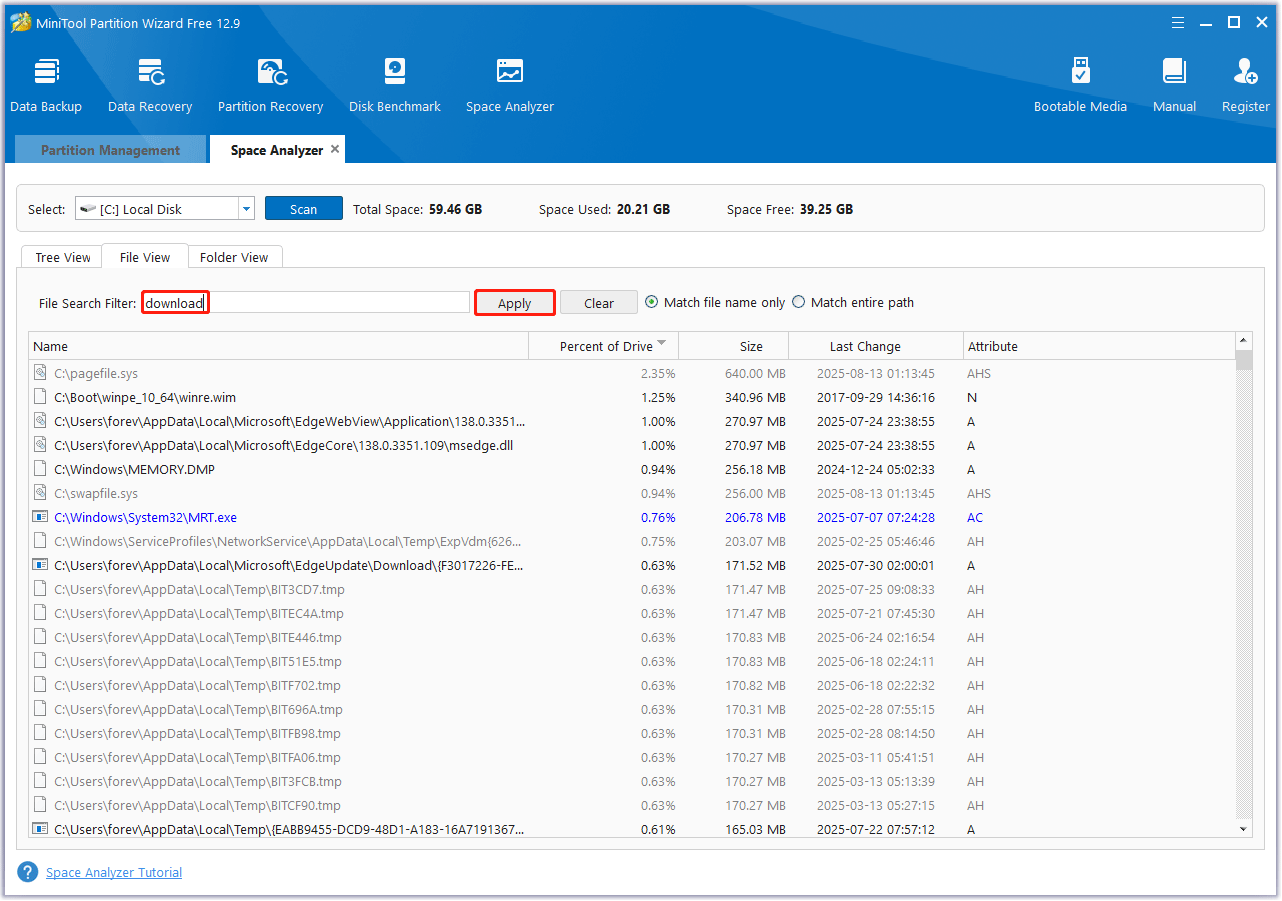
Task: Sort by the Percent of Drive column
Action: (x=604, y=346)
